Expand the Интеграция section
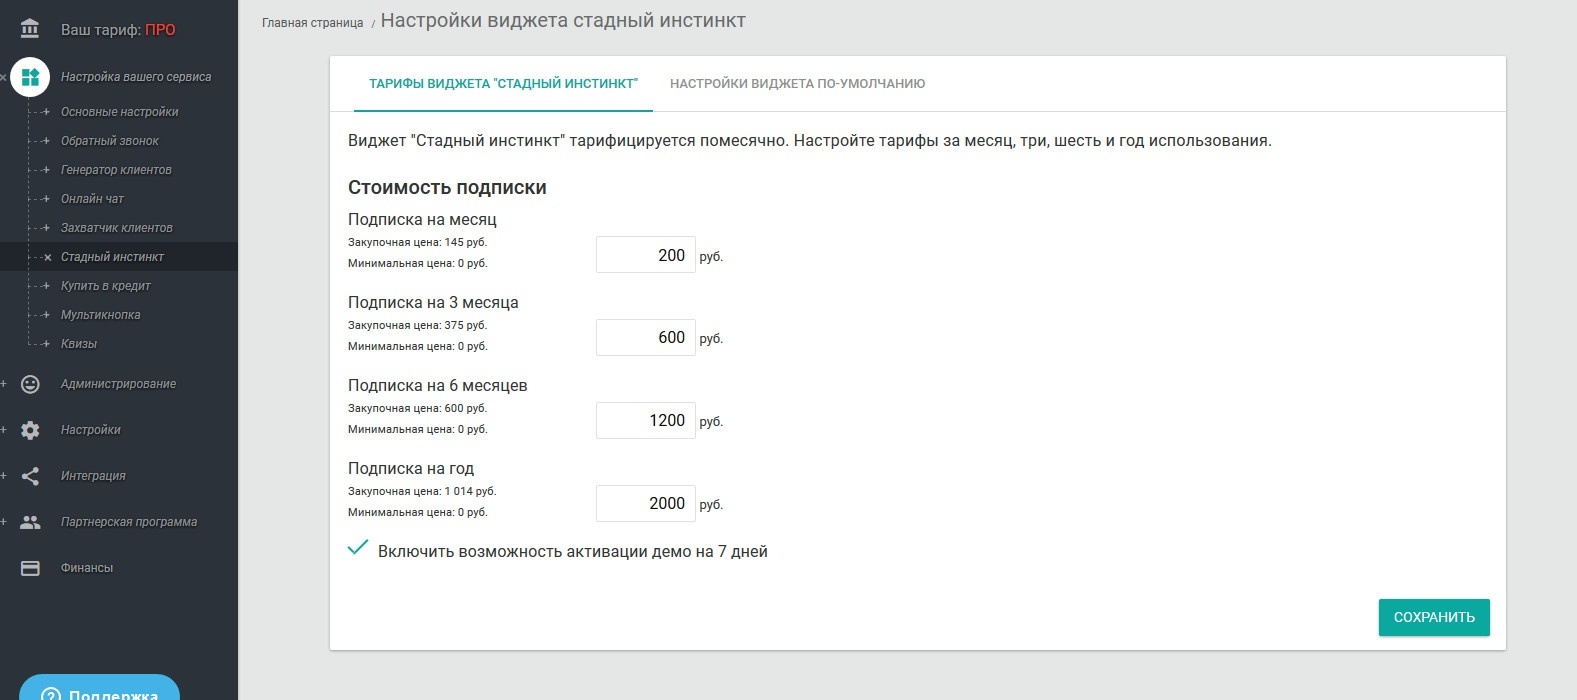Screen dimensions: 1577x700 click(4, 476)
